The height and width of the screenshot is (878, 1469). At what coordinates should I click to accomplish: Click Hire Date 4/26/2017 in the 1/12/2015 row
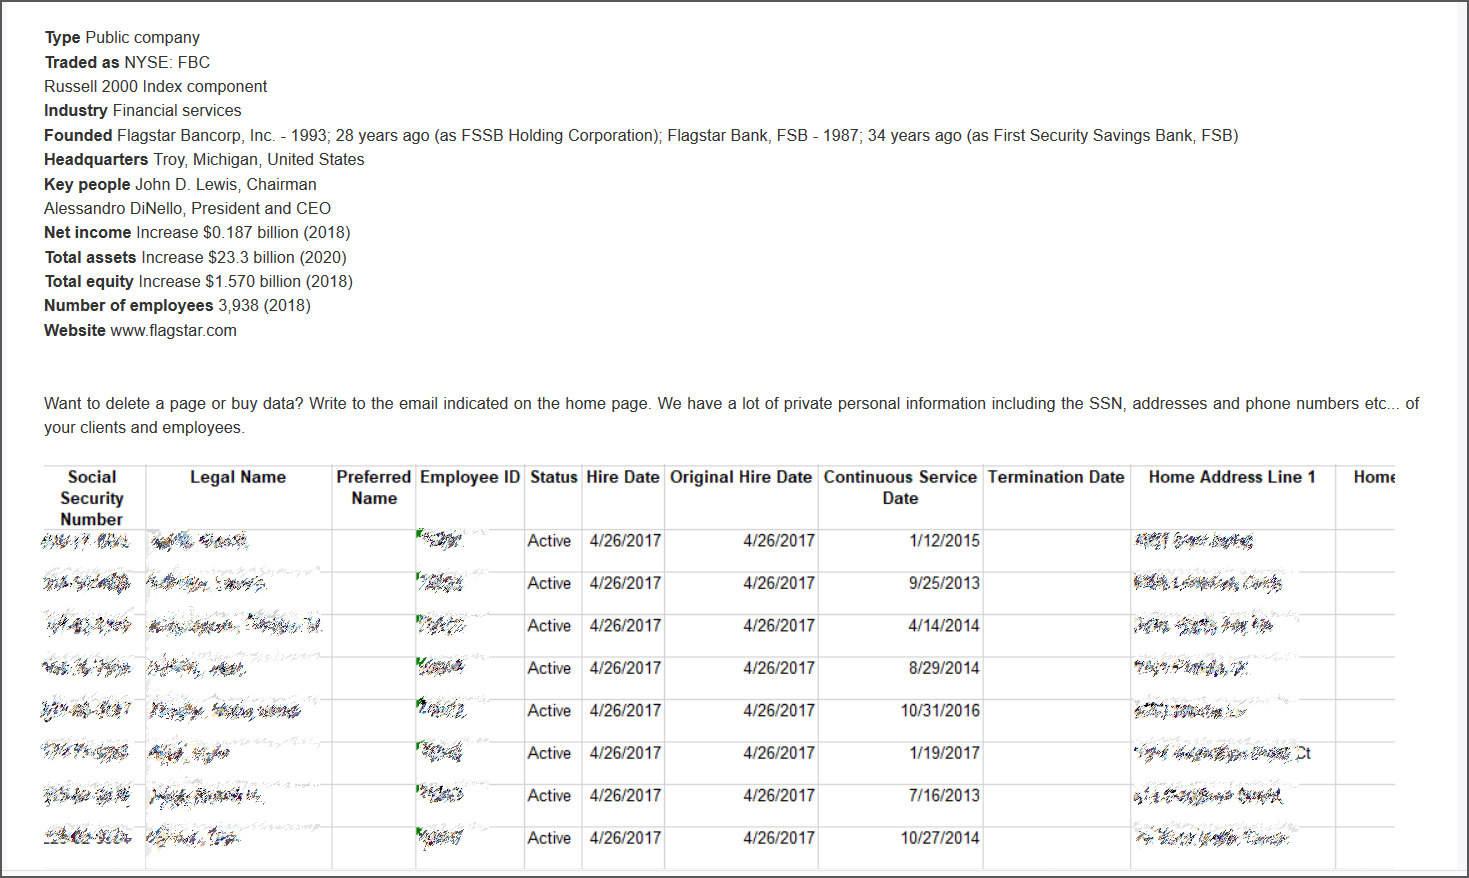[625, 541]
